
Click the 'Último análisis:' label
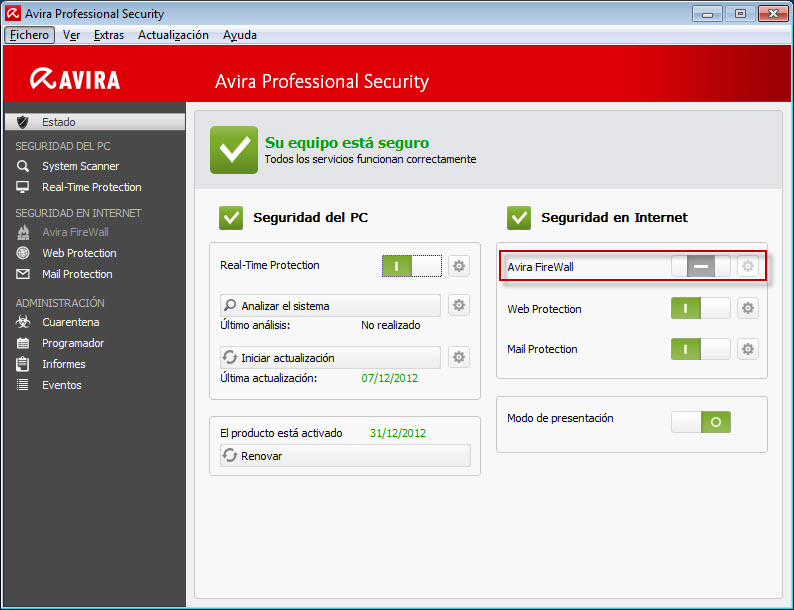(x=255, y=325)
